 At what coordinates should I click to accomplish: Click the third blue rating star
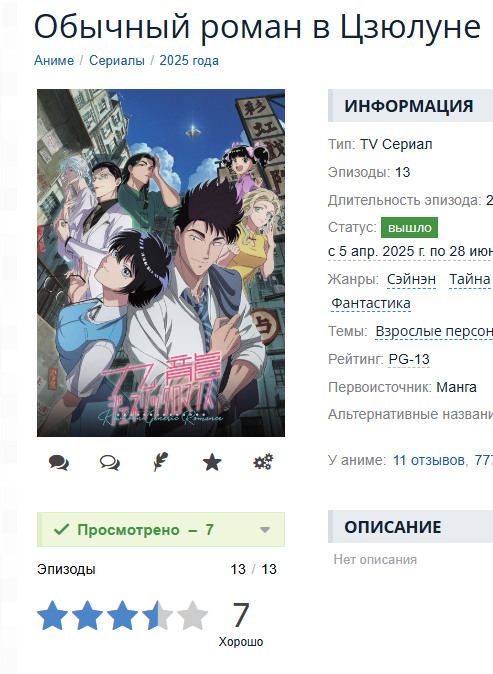[122, 616]
